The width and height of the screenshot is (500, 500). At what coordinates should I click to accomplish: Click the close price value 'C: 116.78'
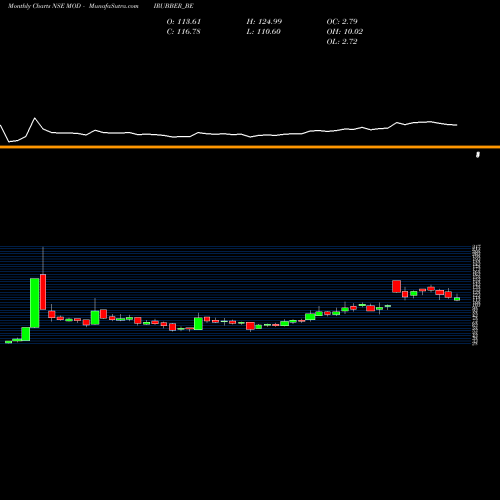point(184,32)
